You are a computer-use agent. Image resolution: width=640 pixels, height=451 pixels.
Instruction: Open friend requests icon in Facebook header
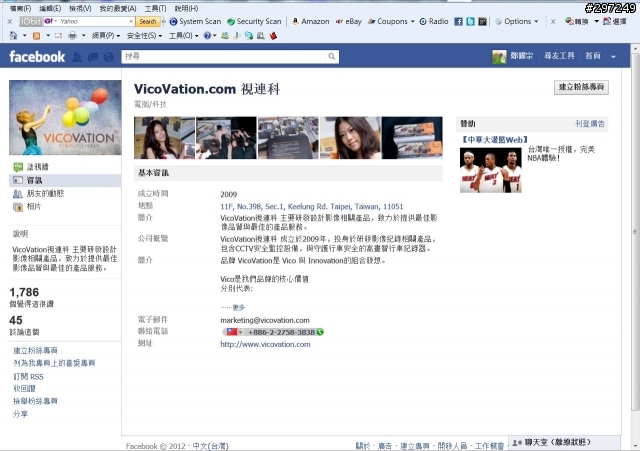(x=77, y=57)
